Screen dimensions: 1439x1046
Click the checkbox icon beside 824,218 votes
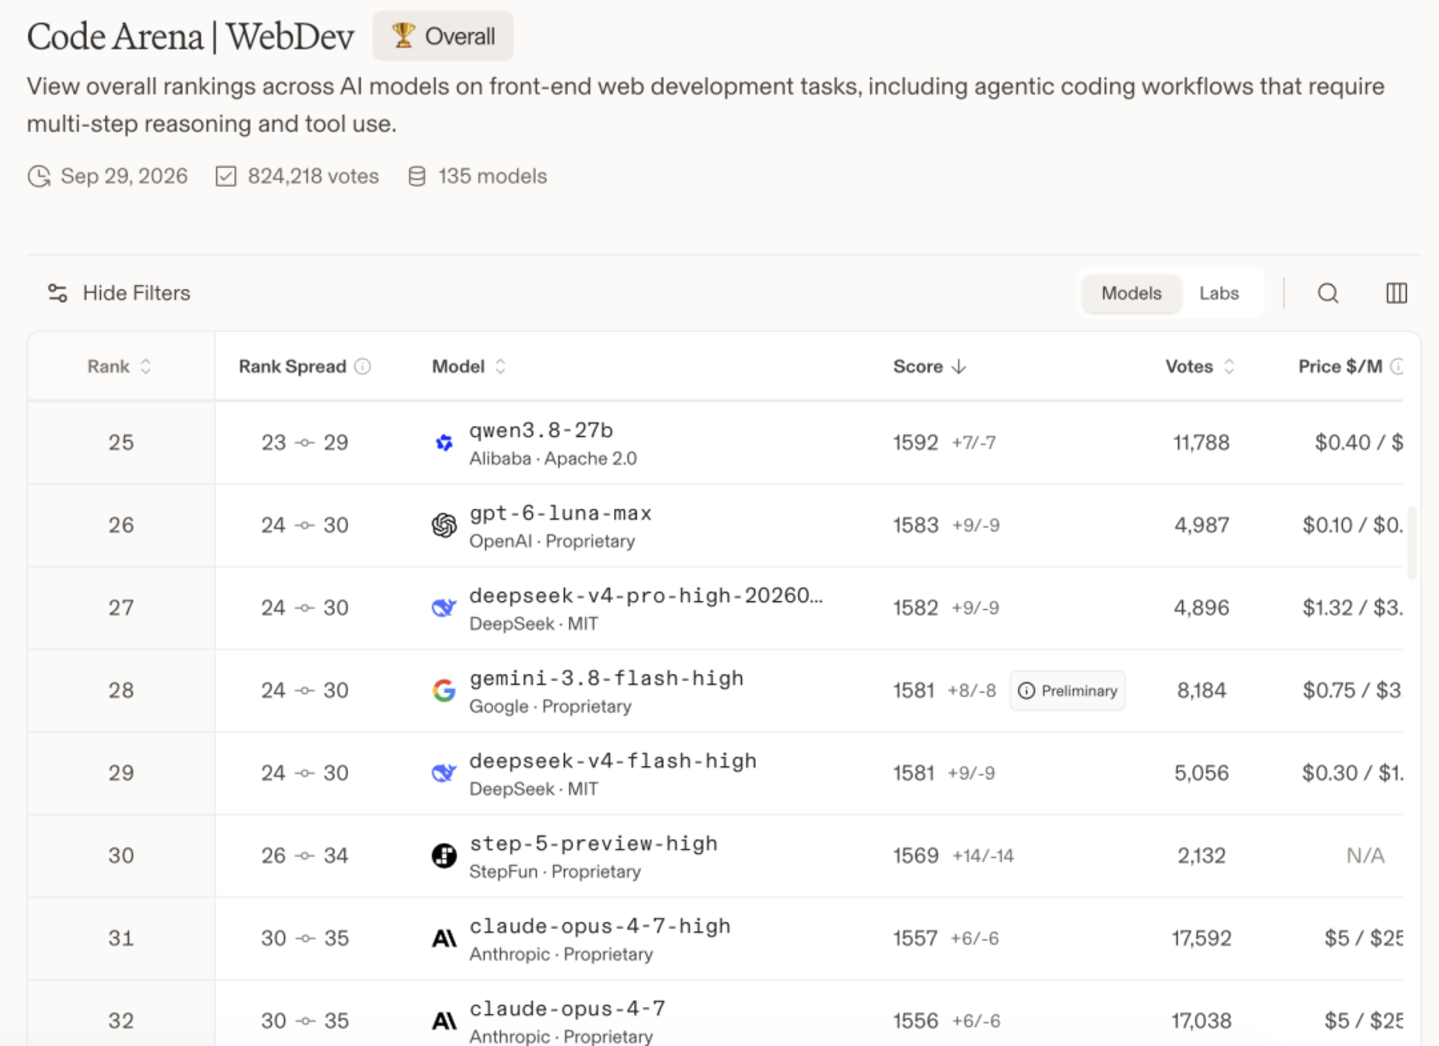pos(226,177)
